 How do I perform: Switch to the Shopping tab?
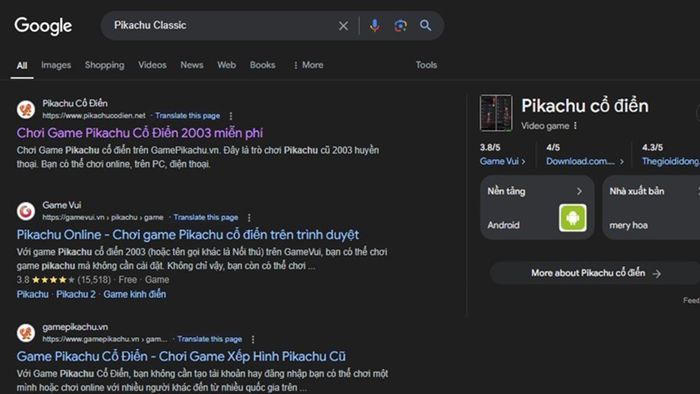[x=104, y=65]
